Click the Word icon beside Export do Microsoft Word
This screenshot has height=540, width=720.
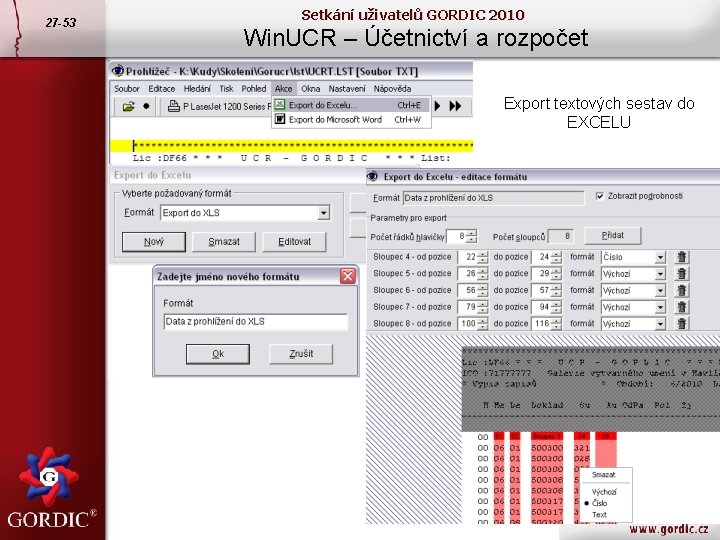coord(280,119)
